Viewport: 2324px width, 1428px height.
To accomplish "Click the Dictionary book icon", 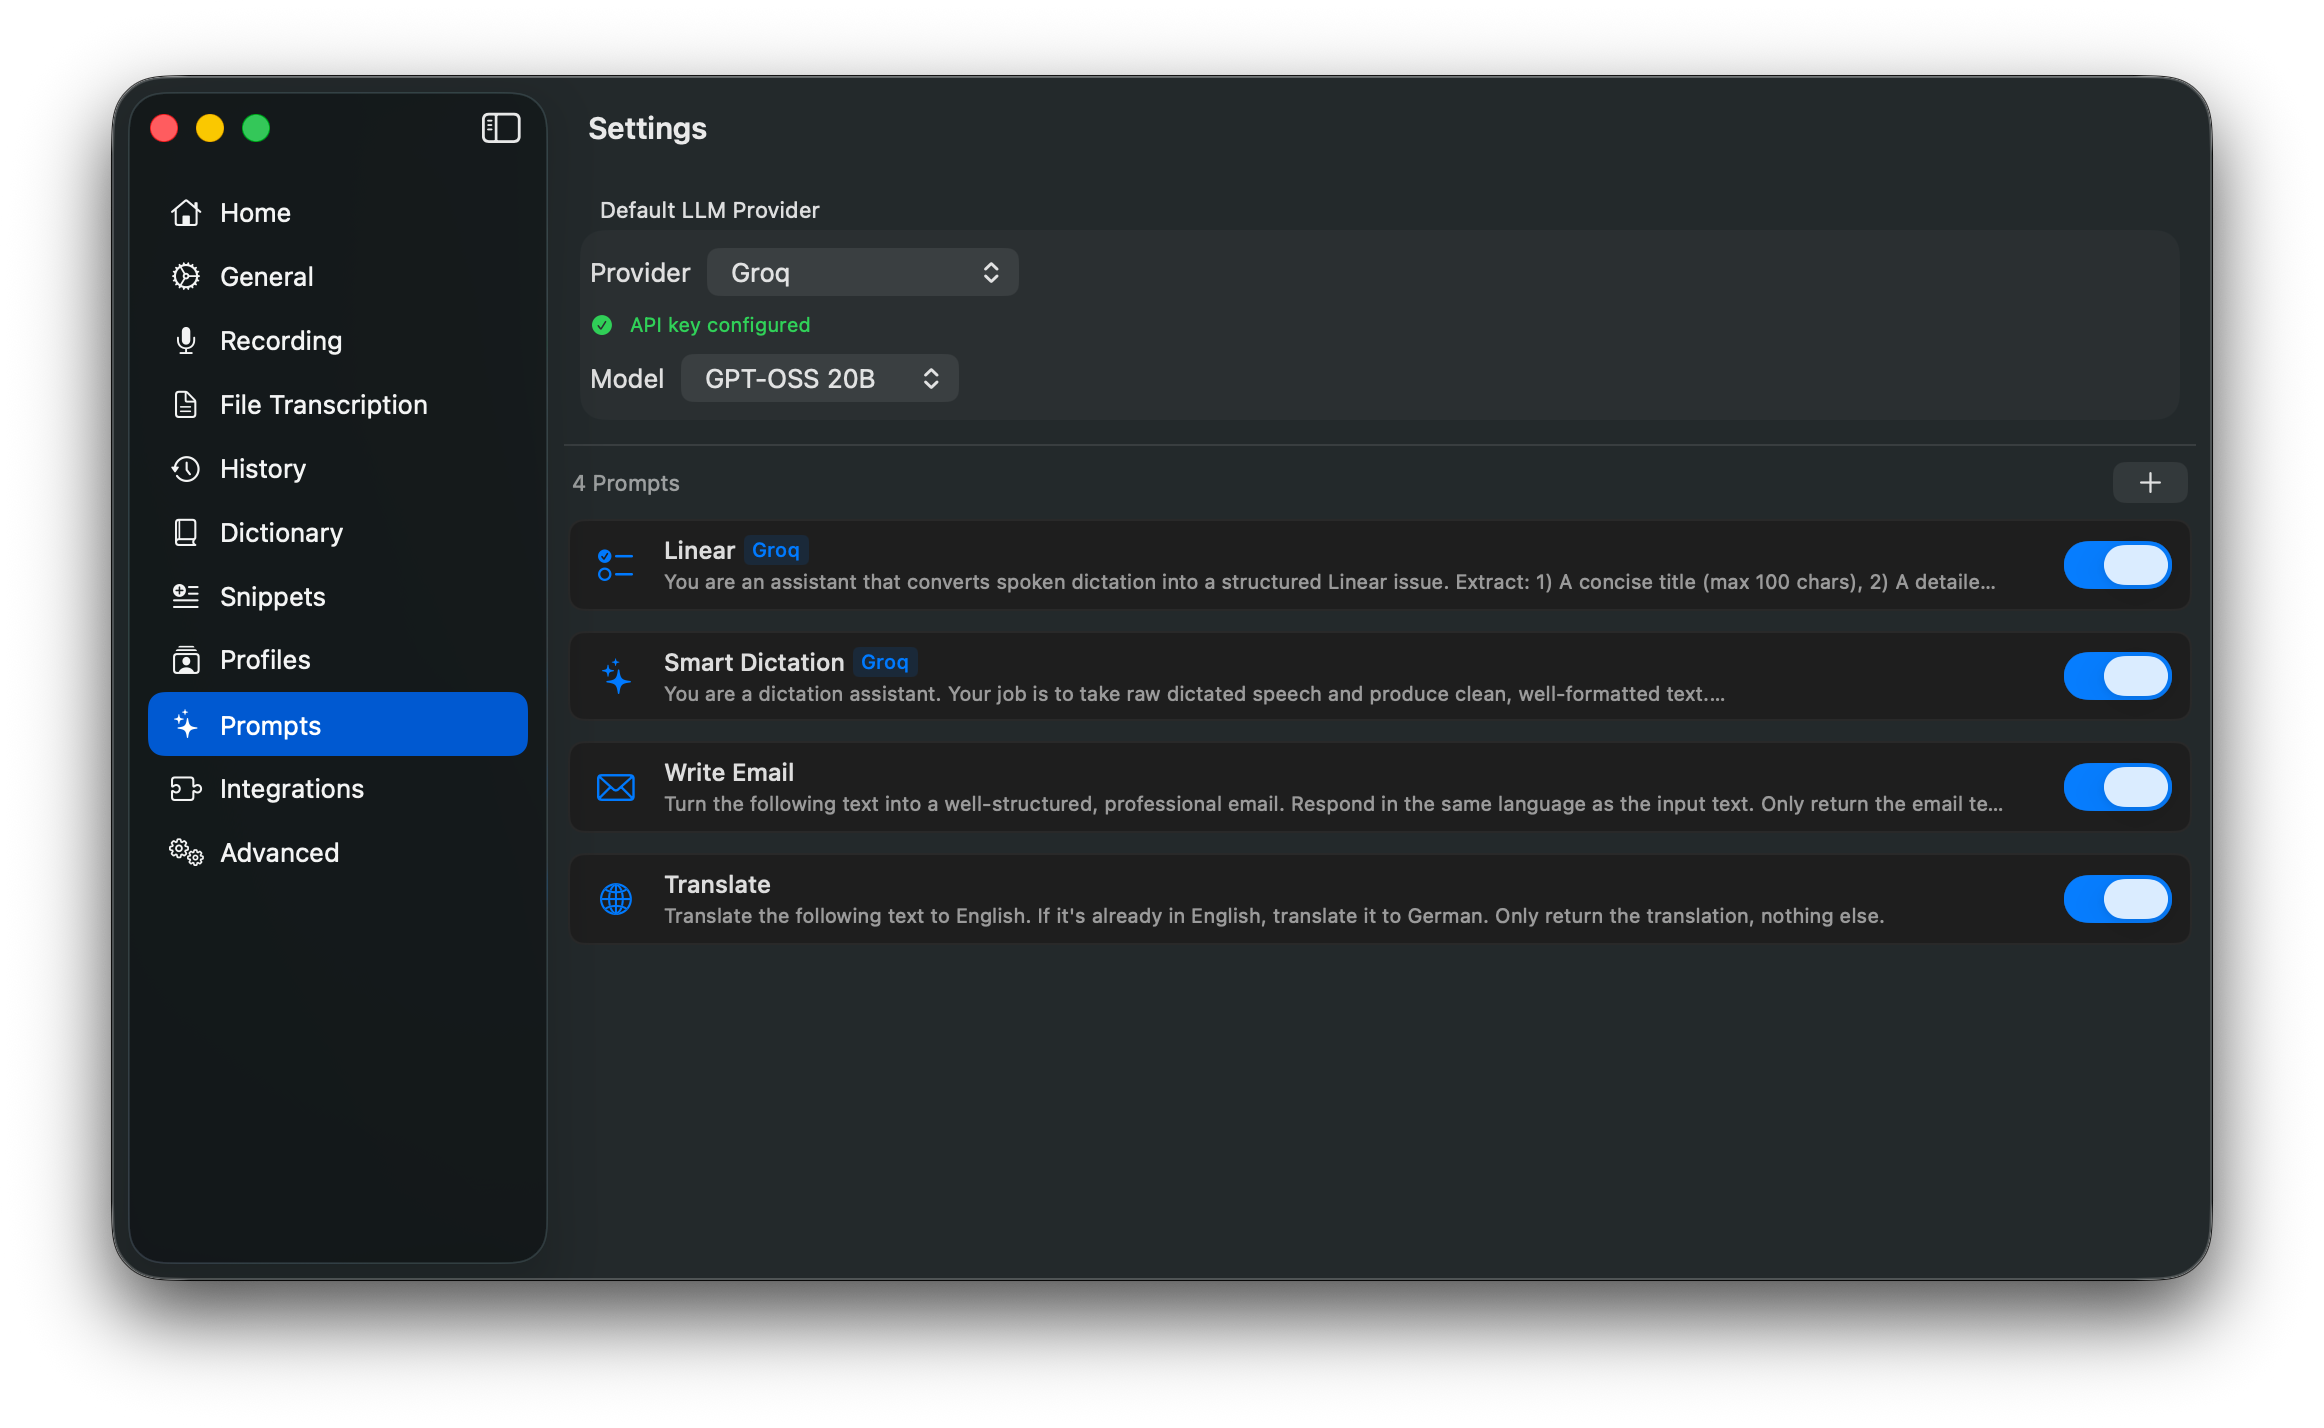I will click(186, 533).
